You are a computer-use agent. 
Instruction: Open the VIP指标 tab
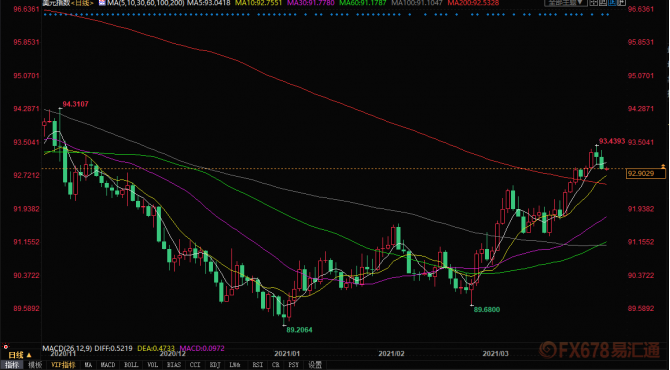point(63,365)
